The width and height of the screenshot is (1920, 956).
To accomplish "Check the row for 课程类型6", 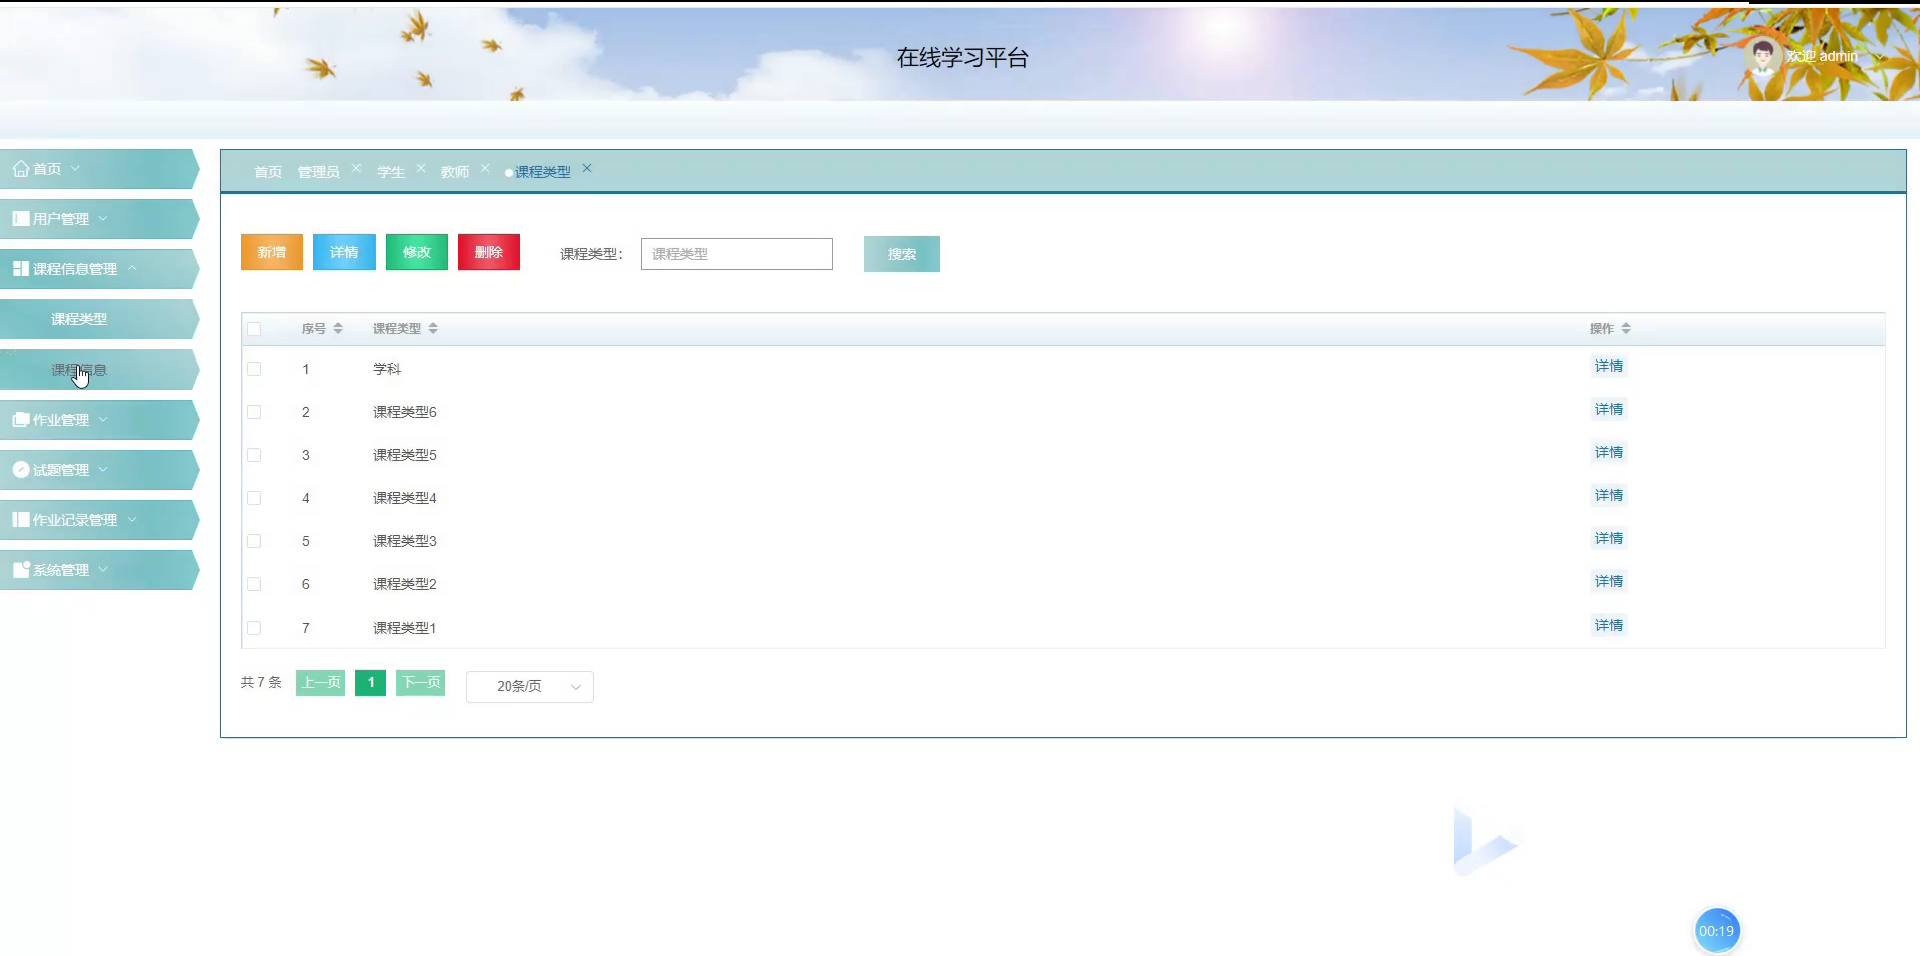I will pos(254,412).
